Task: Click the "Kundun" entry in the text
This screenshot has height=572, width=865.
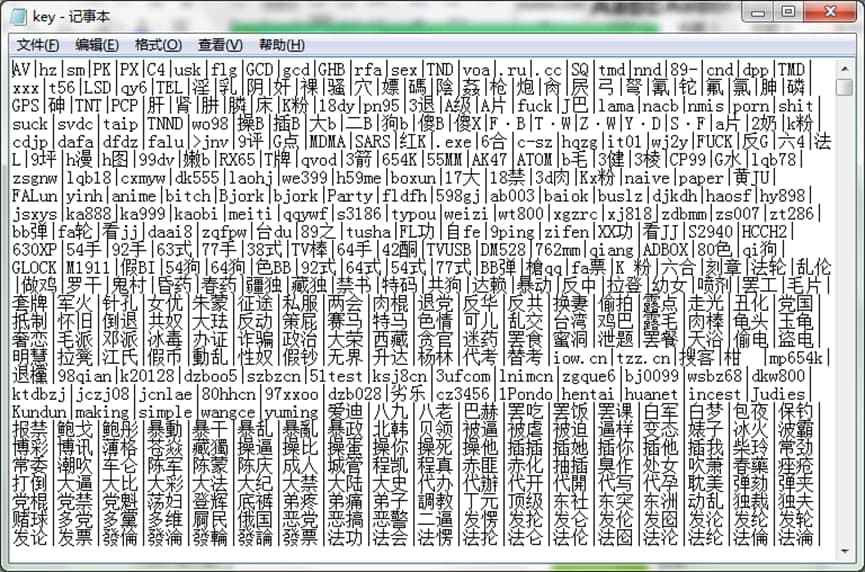Action: [x=39, y=412]
